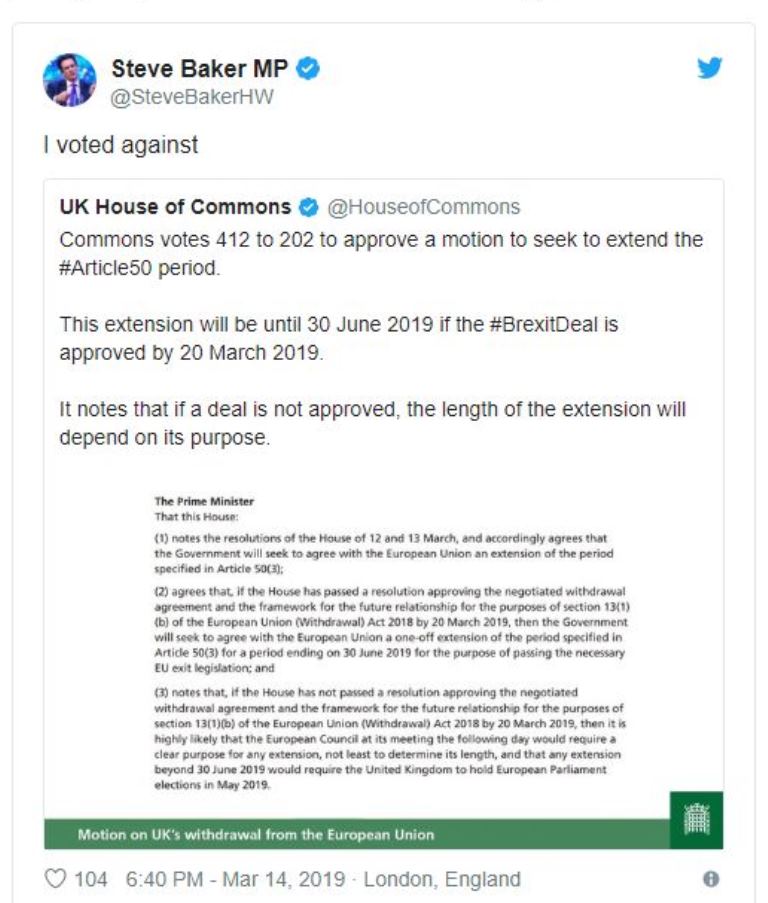Click the quoted tweet text about 412 to 202
This screenshot has width=768, height=903.
click(x=380, y=241)
